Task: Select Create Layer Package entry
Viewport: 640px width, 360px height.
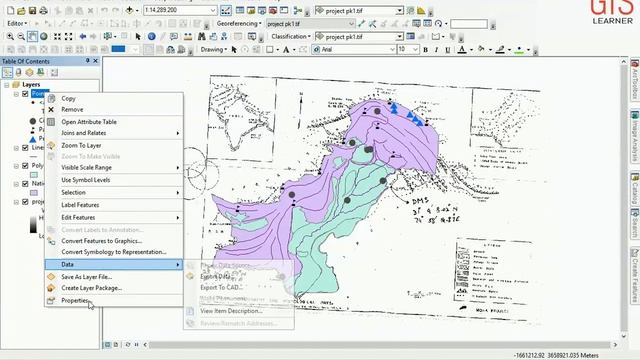Action: point(114,288)
